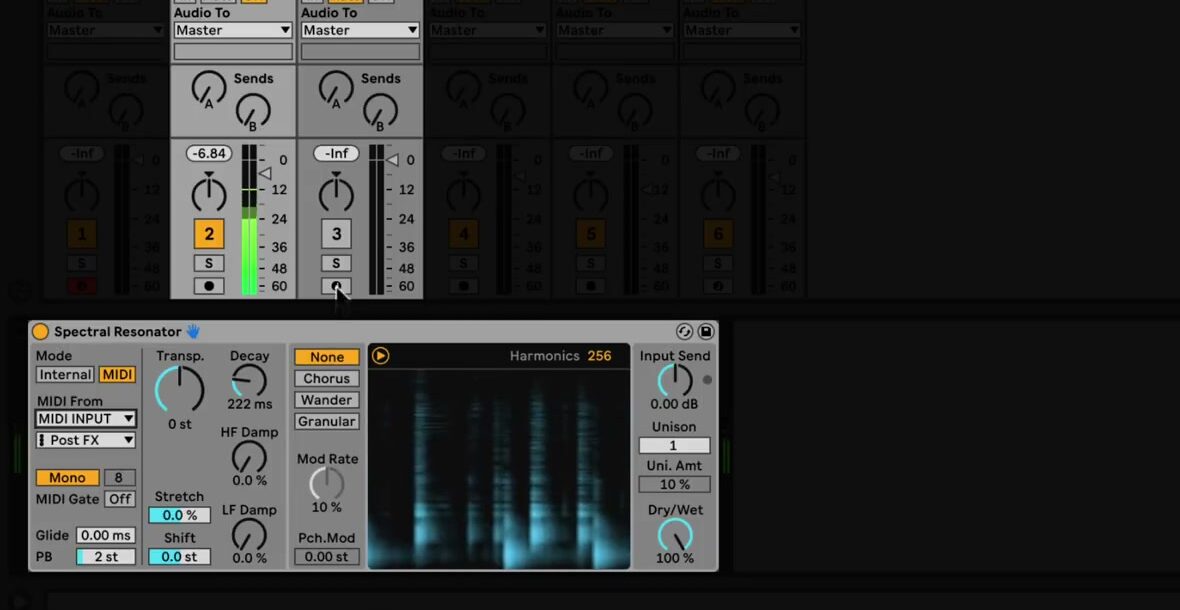Toggle dimmed track 1 activator button
The width and height of the screenshot is (1180, 610).
[x=81, y=234]
